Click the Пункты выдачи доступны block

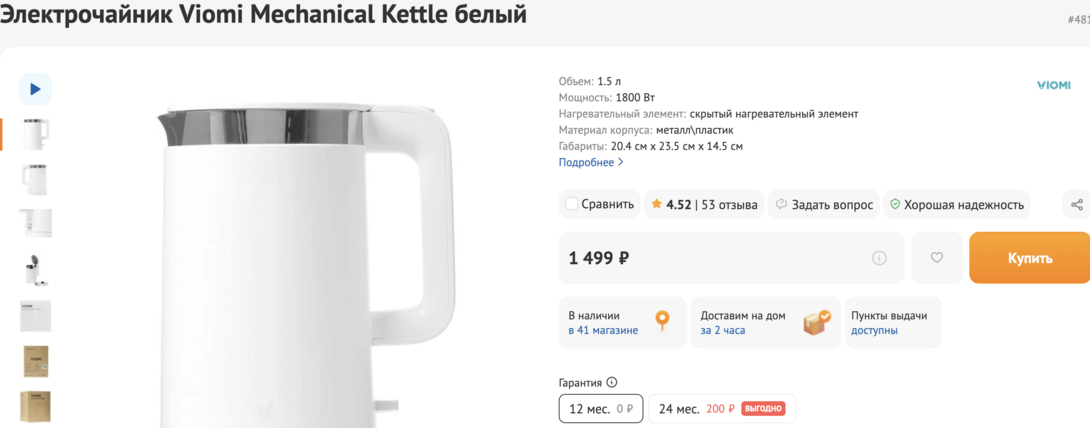[x=891, y=322]
